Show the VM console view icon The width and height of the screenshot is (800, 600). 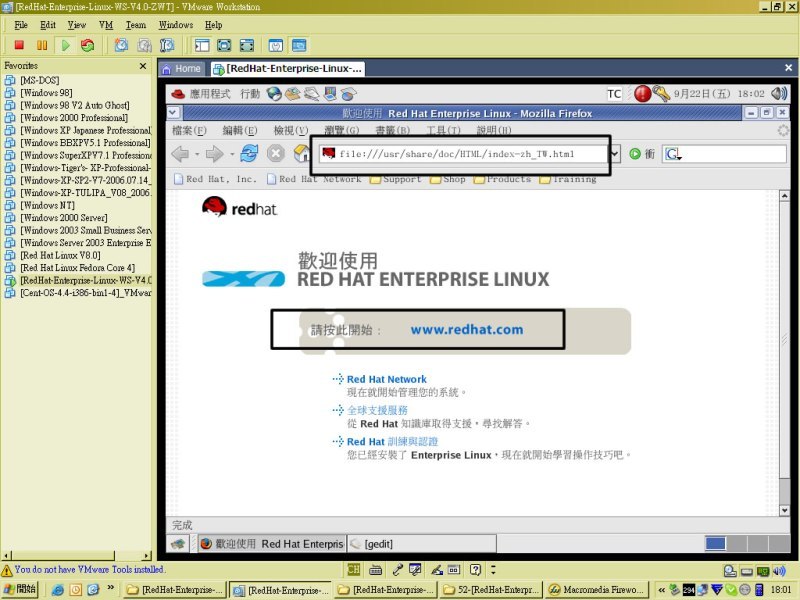pos(299,45)
